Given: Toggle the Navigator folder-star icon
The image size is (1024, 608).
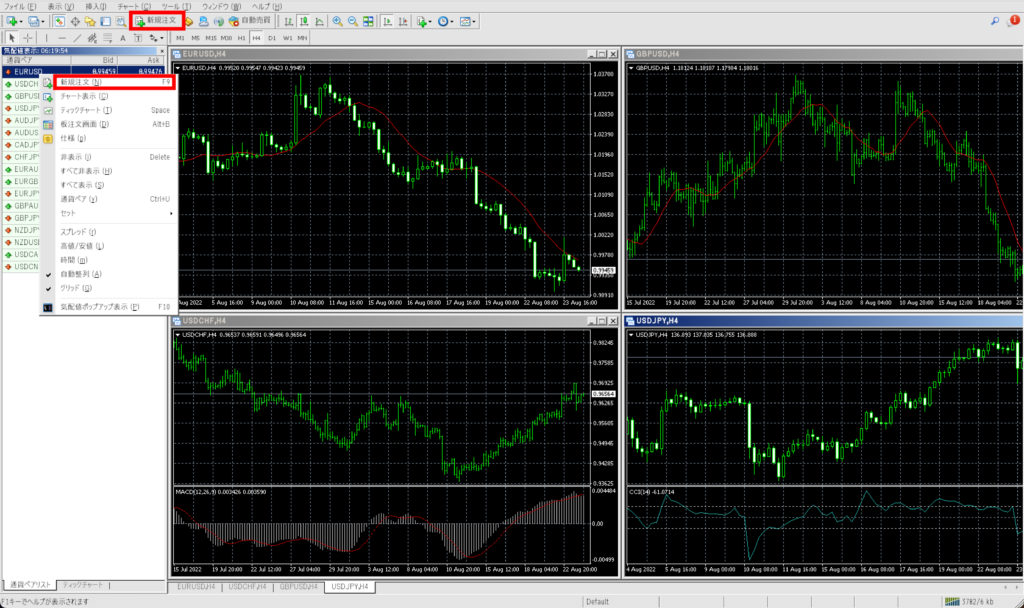Looking at the screenshot, I should 90,22.
